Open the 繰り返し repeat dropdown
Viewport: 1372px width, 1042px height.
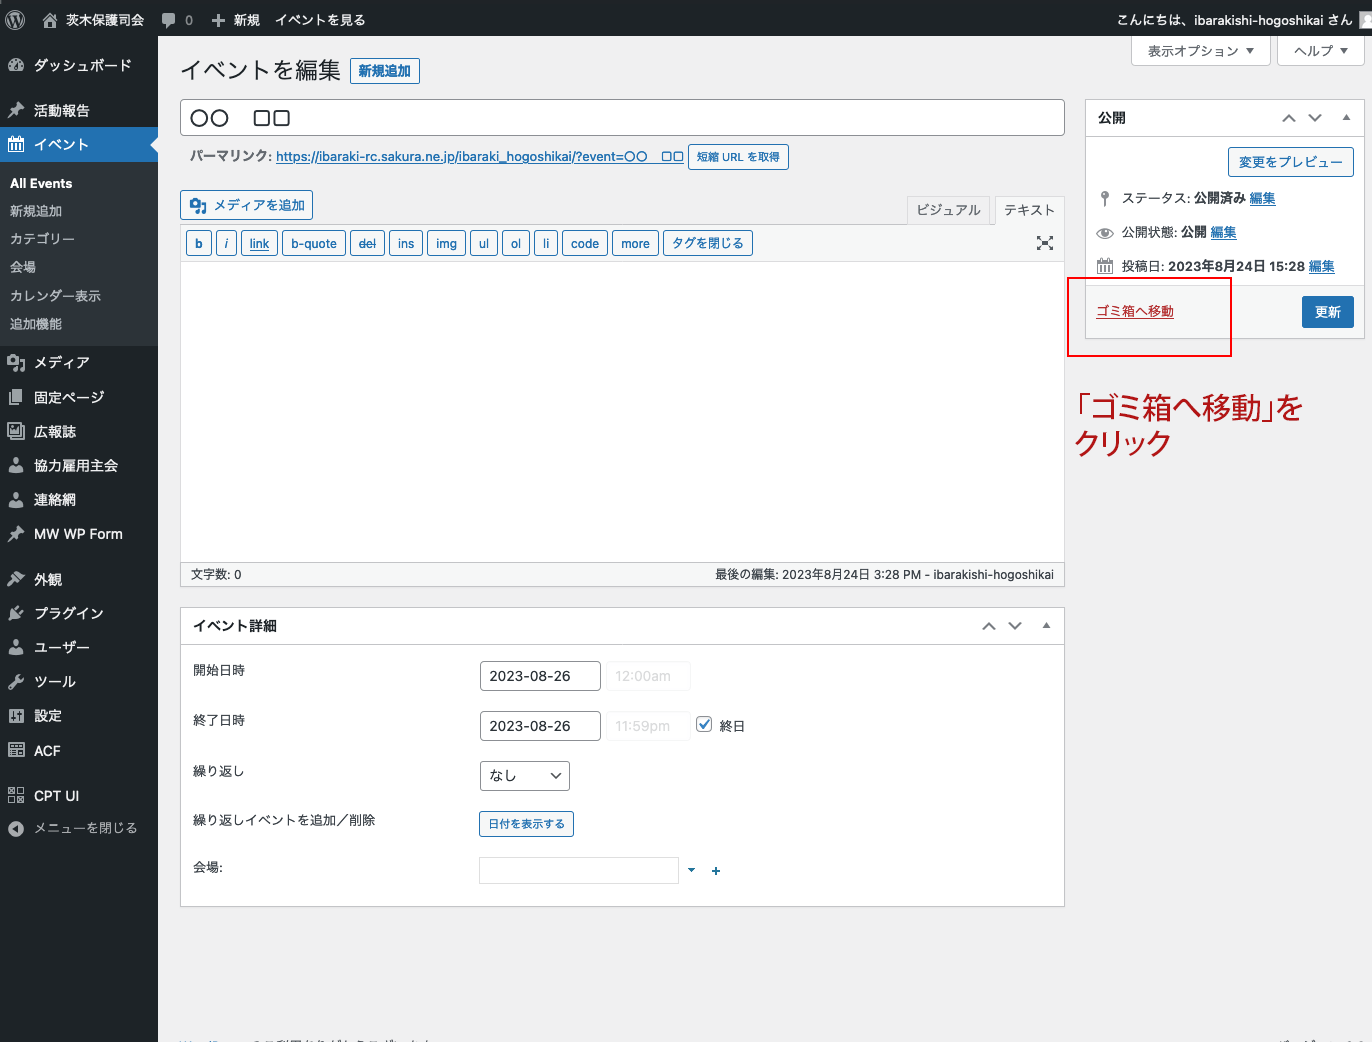coord(525,776)
